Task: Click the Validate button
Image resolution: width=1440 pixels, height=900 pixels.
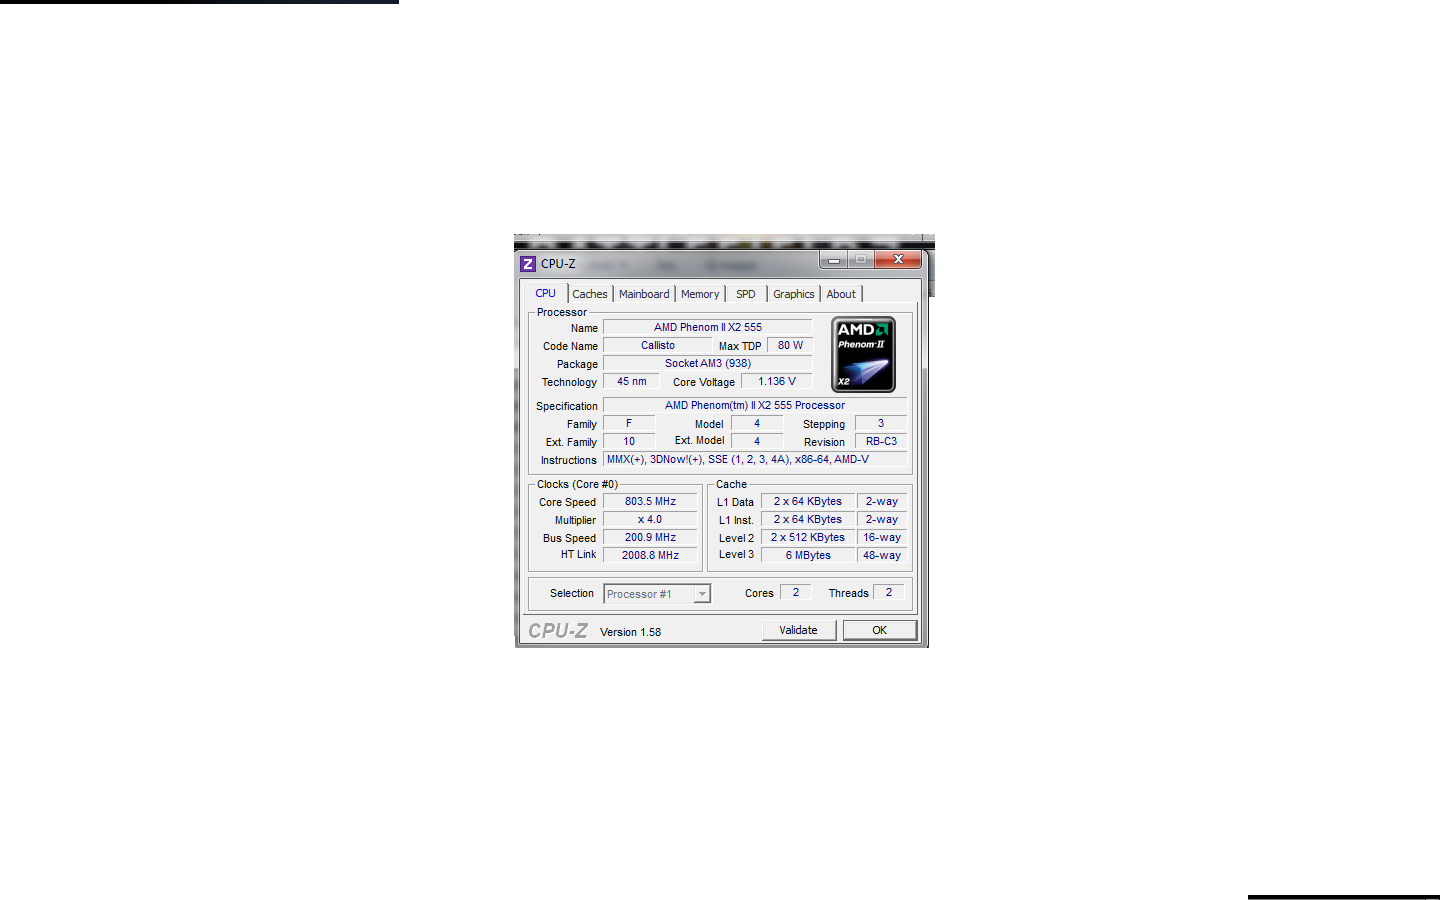Action: click(798, 630)
